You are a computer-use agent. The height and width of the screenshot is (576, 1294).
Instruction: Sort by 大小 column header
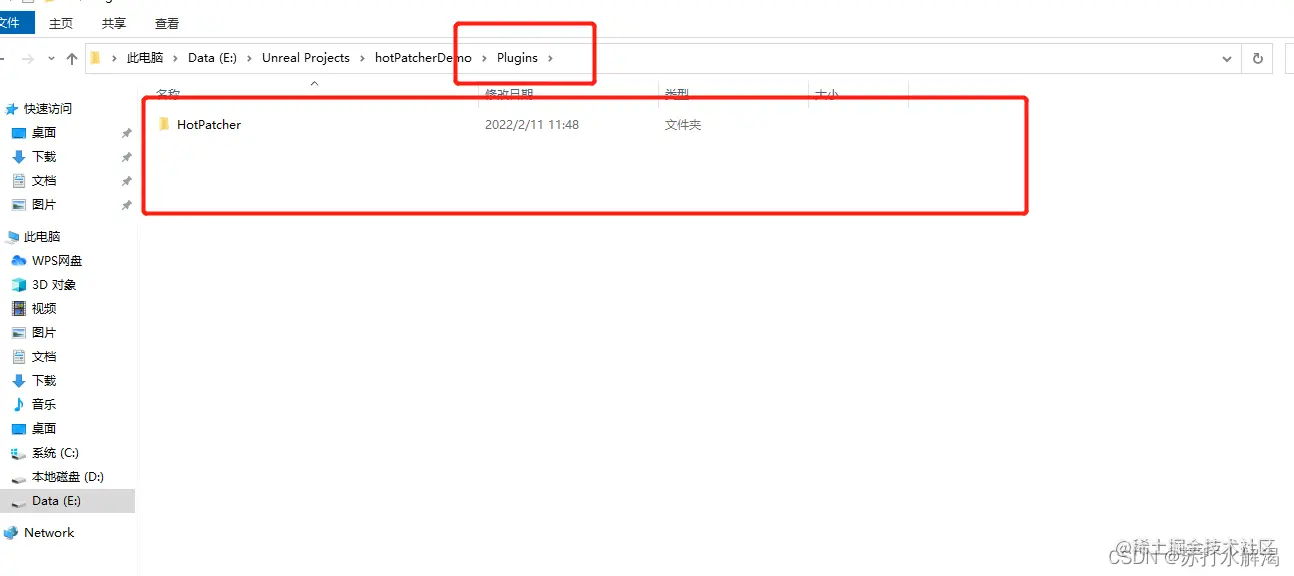pos(827,94)
